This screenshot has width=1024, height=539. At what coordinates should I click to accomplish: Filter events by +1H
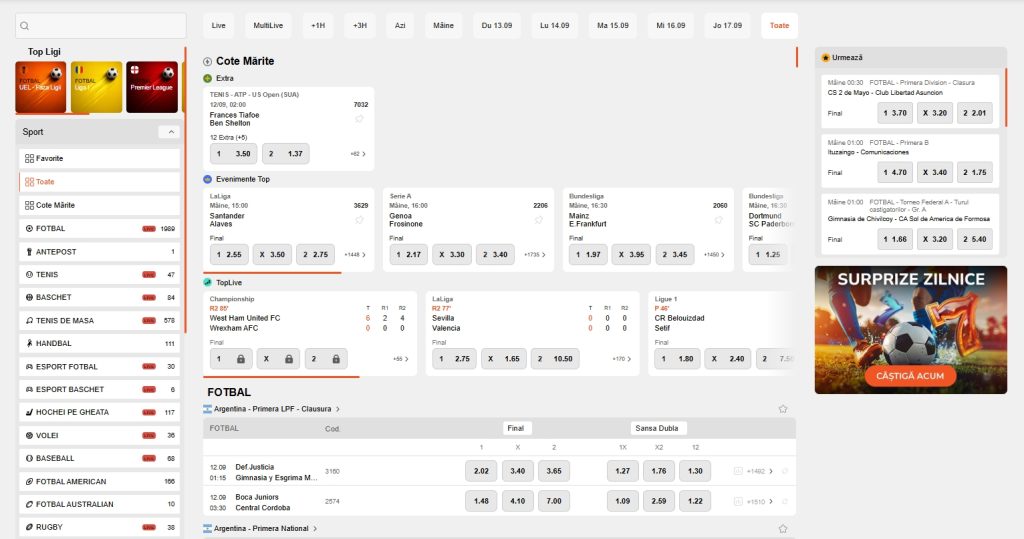coord(318,25)
